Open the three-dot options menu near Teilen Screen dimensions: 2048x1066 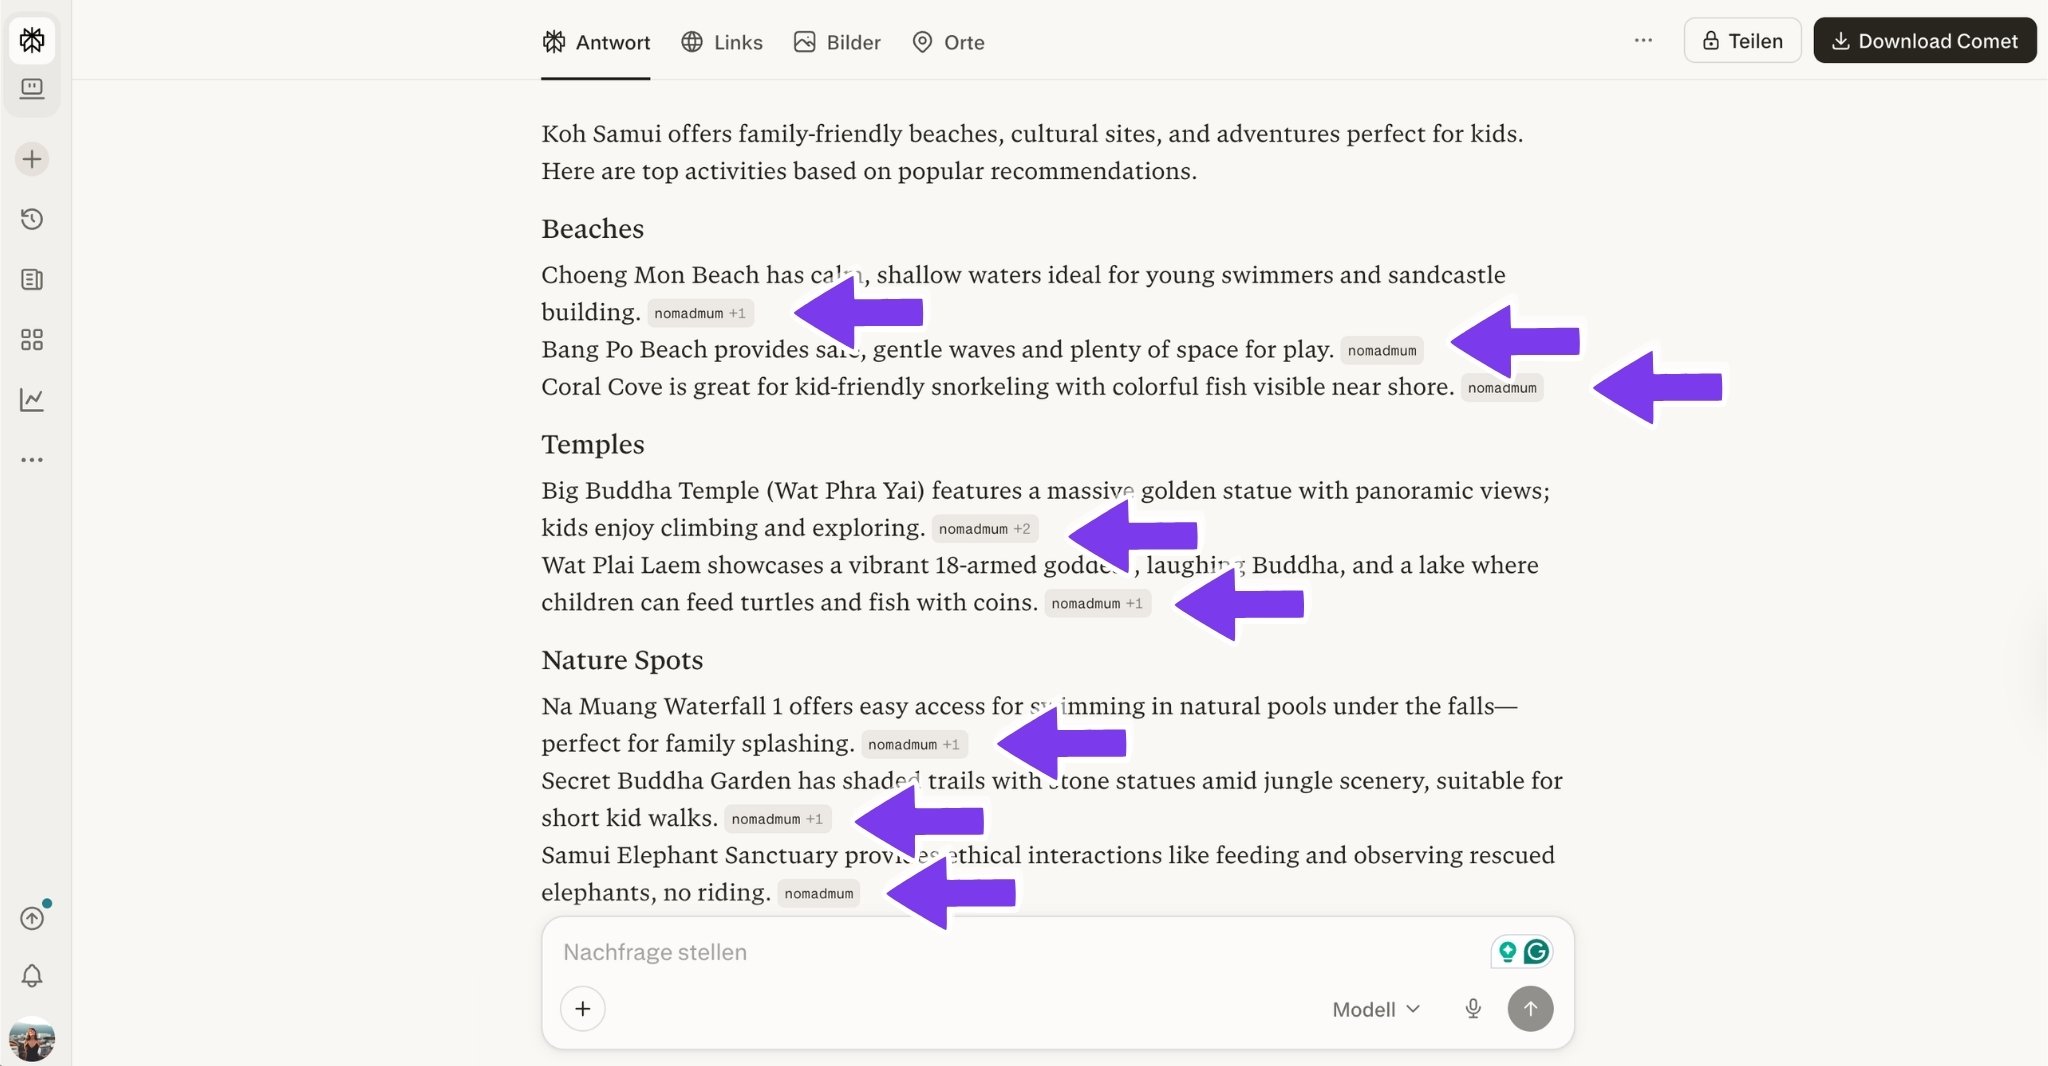tap(1641, 40)
